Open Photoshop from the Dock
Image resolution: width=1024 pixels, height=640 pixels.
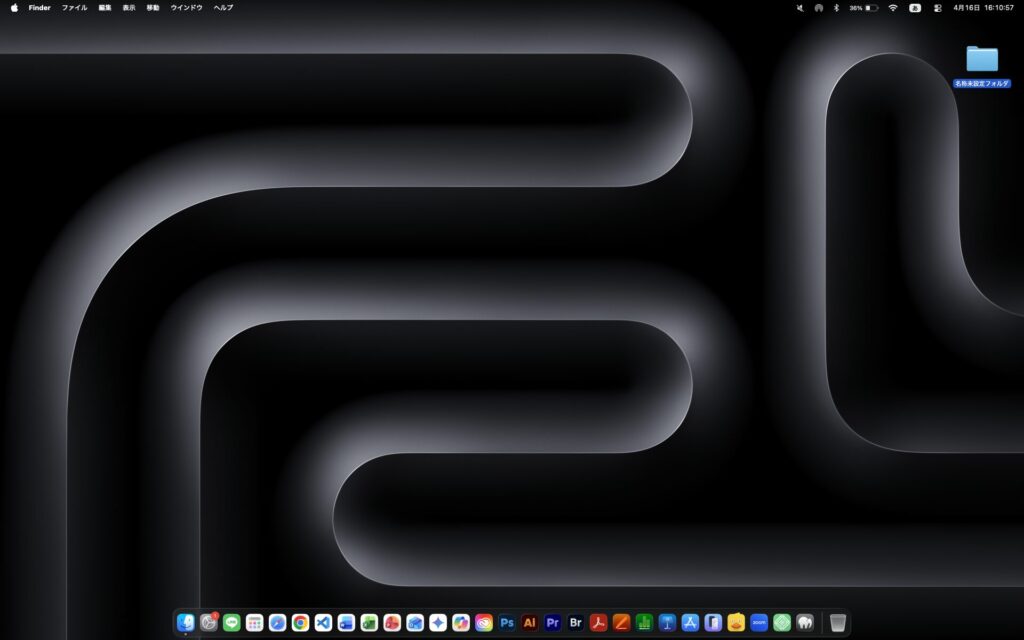pos(506,623)
